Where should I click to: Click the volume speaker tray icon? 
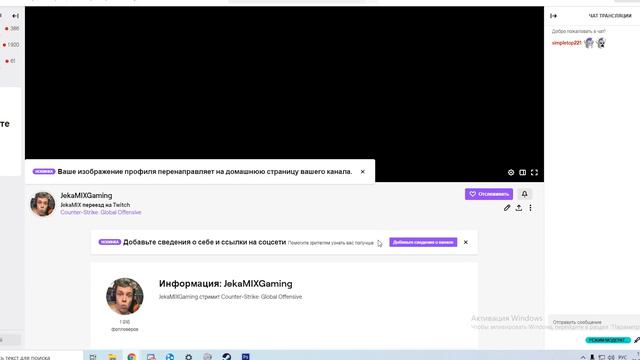pos(611,358)
